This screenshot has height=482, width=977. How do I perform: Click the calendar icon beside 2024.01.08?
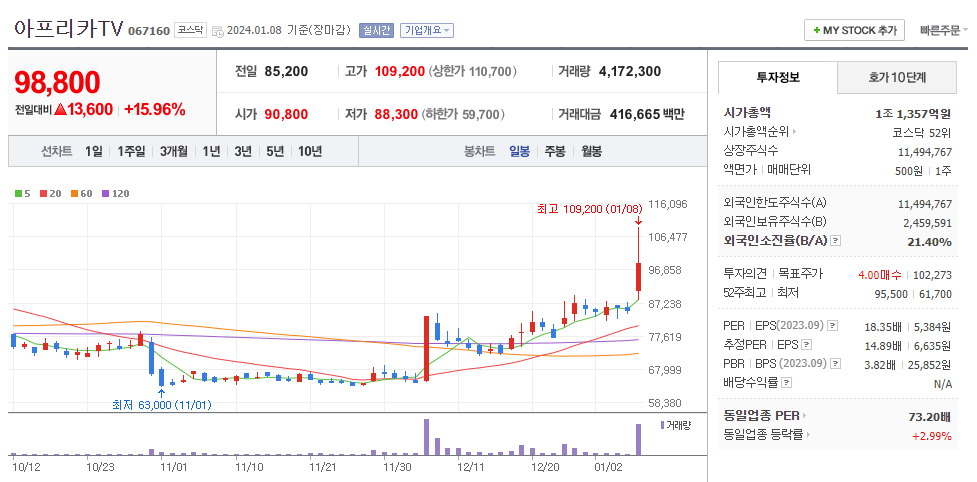[217, 31]
